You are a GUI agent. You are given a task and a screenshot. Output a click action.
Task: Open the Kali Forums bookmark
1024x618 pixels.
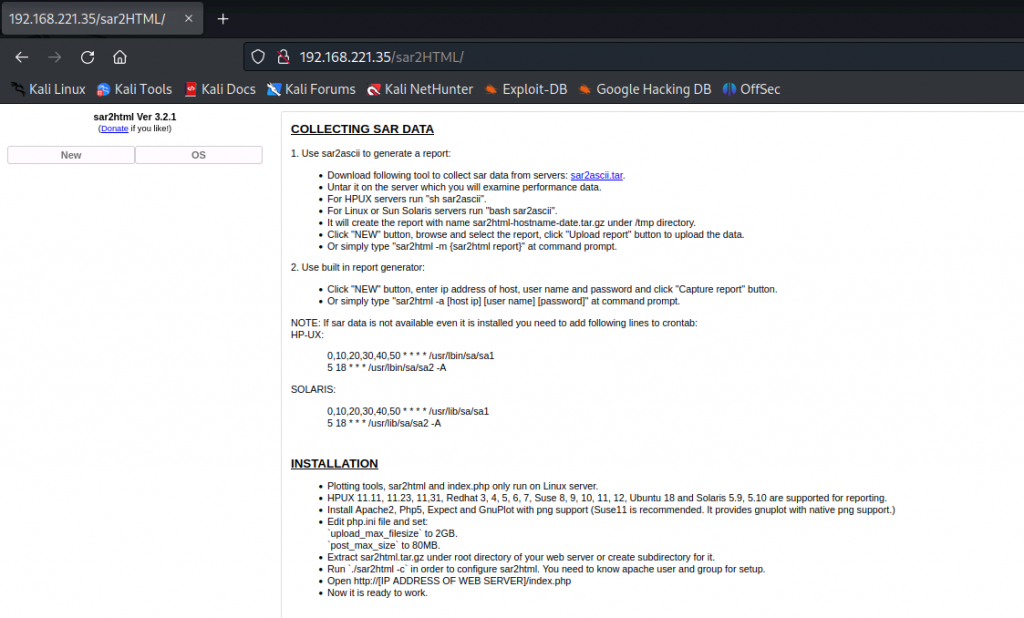click(x=312, y=89)
